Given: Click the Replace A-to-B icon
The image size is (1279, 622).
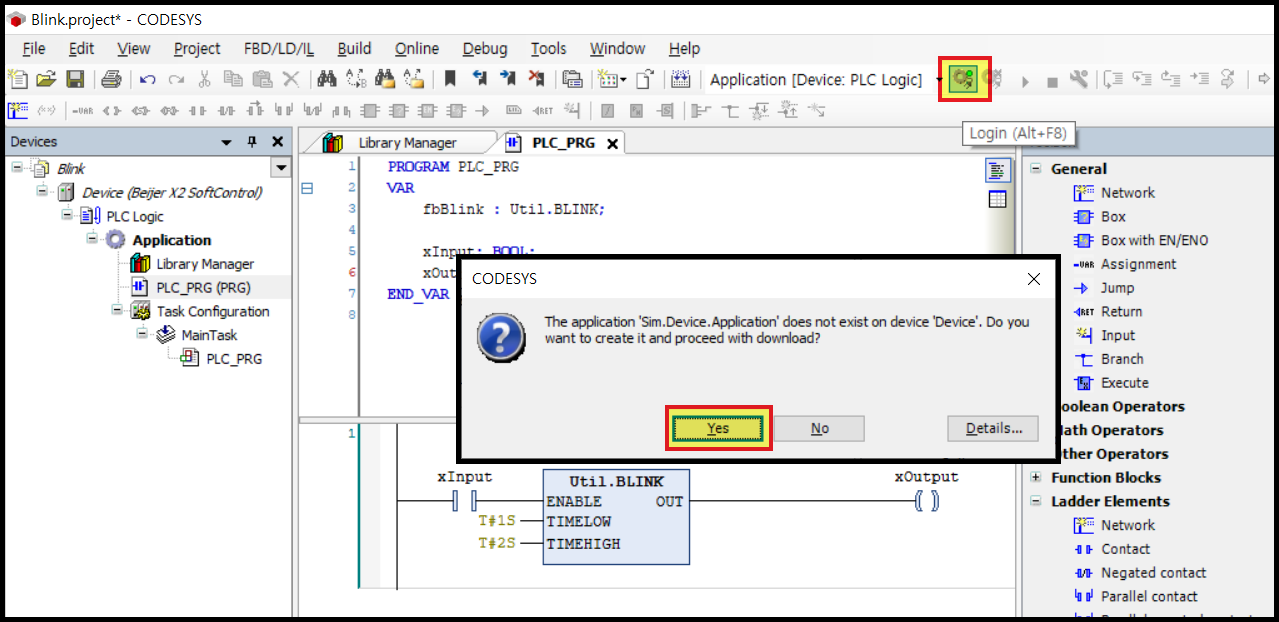Looking at the screenshot, I should coord(356,79).
